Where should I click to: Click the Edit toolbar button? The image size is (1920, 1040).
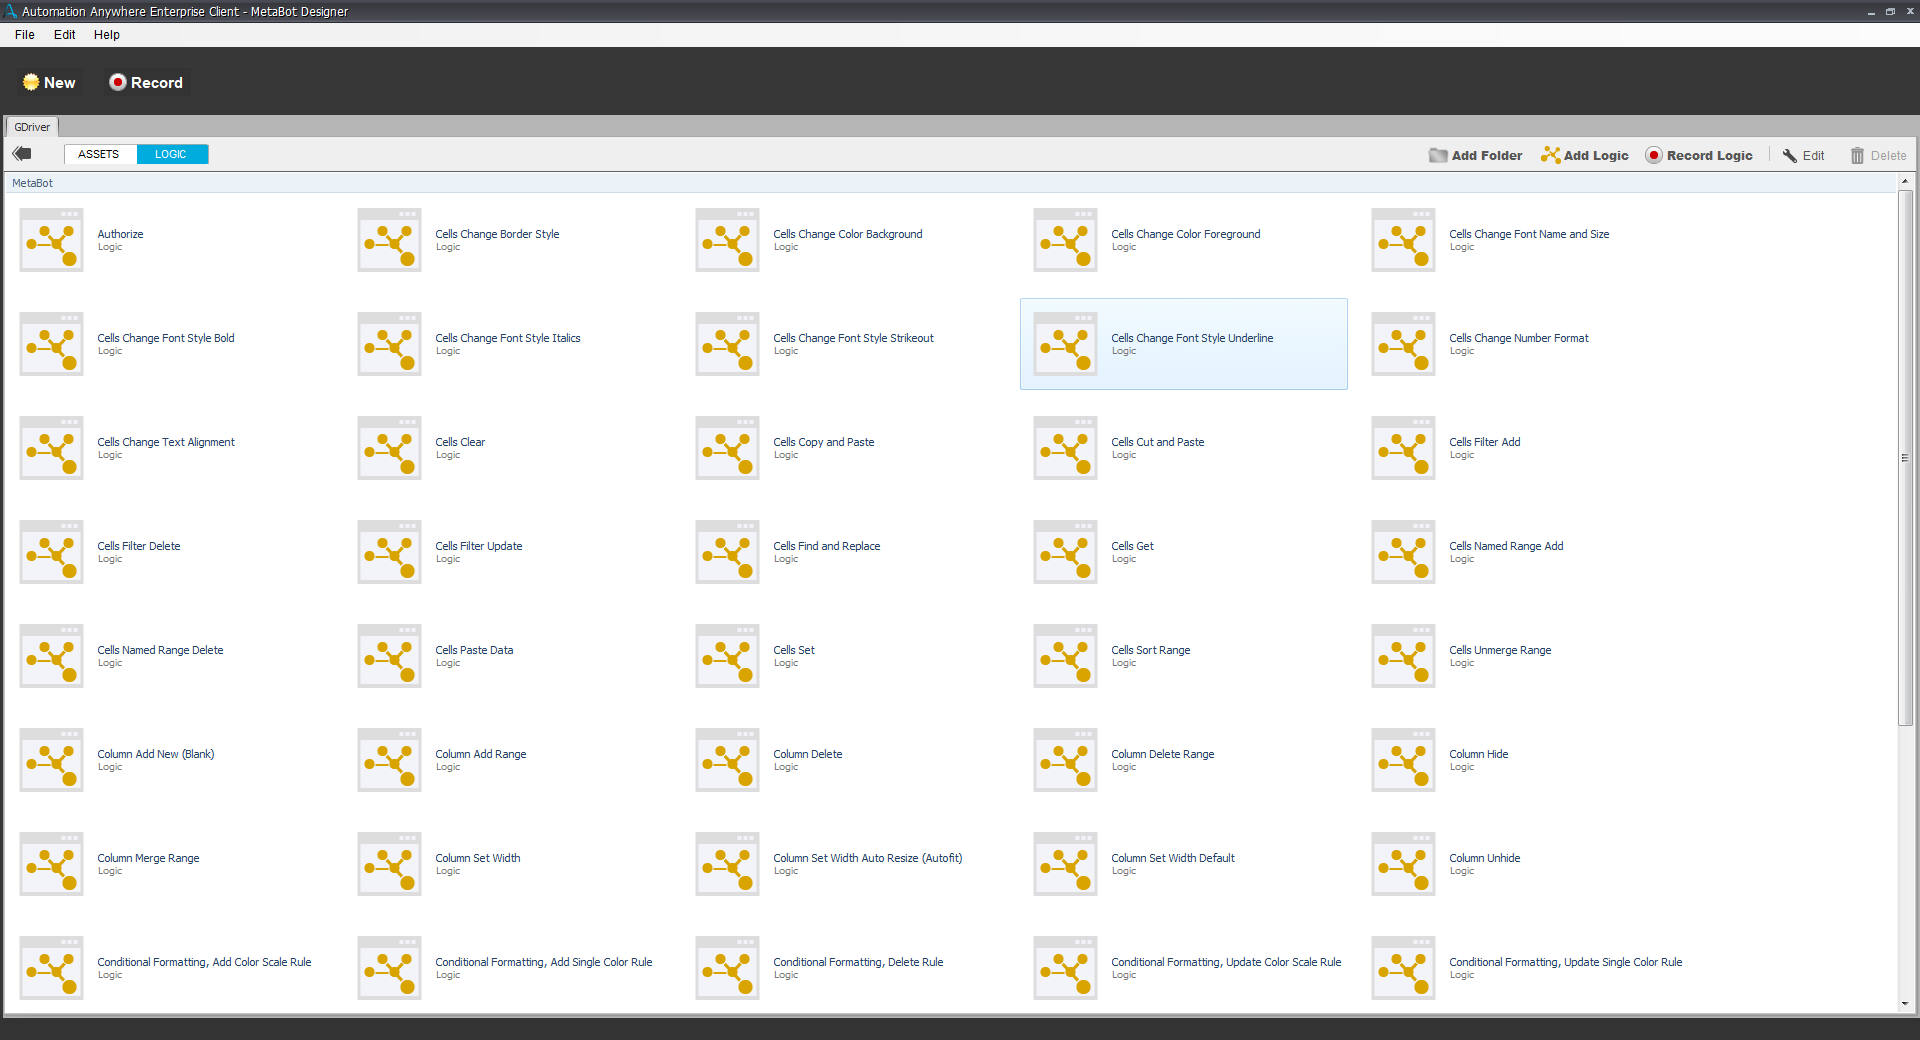(1803, 155)
